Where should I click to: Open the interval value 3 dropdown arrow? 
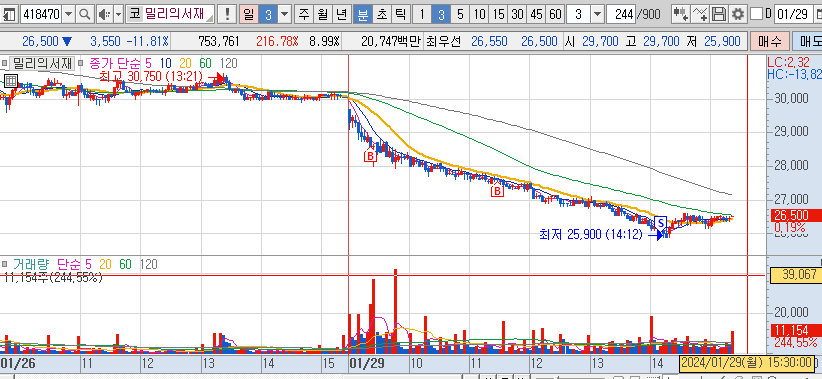click(x=598, y=14)
